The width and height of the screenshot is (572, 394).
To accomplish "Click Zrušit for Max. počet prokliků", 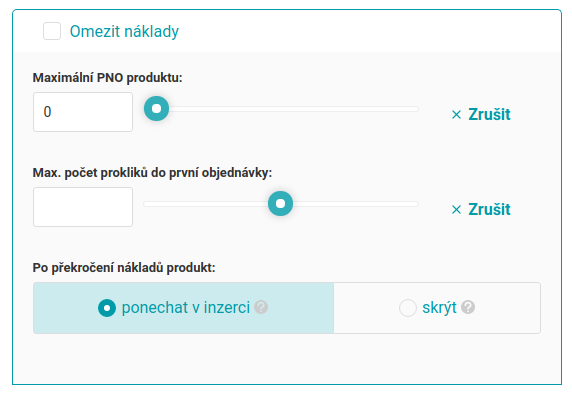I will pos(489,209).
